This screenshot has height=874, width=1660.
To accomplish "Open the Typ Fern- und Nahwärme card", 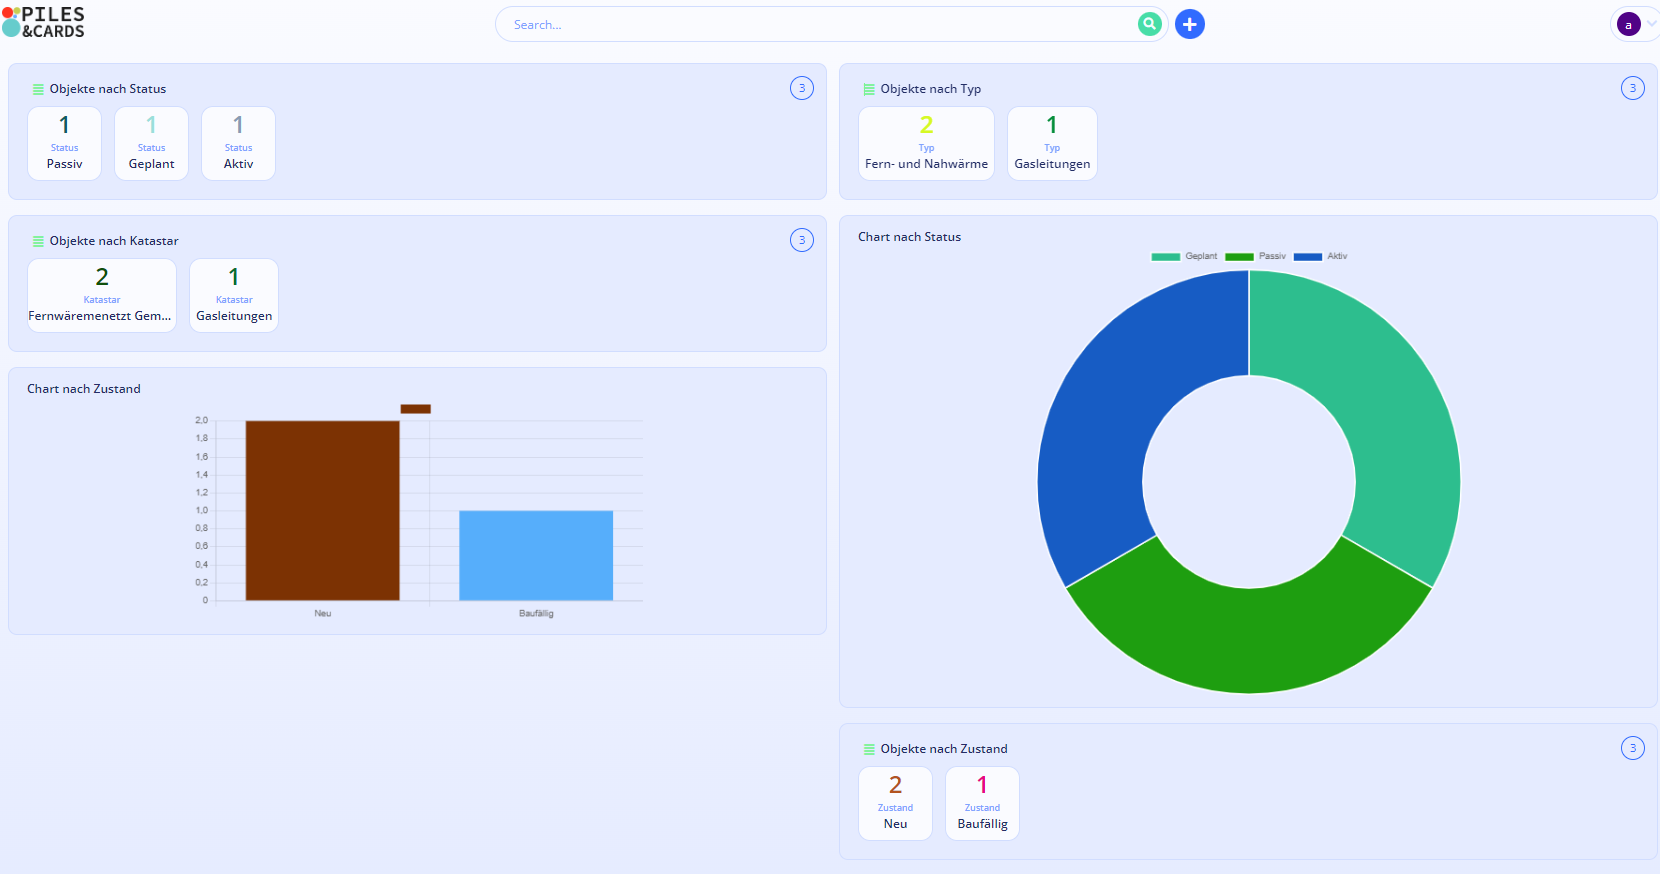I will coord(927,143).
